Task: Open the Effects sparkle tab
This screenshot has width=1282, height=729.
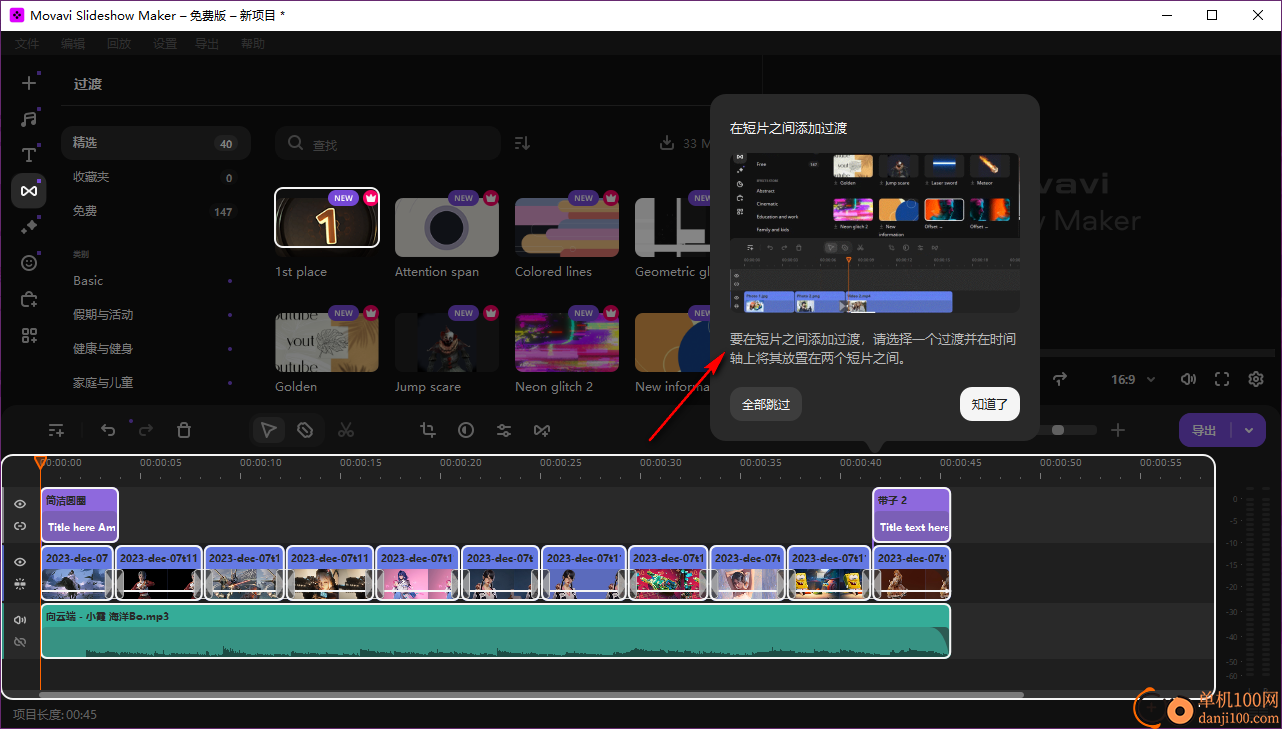Action: coord(29,227)
